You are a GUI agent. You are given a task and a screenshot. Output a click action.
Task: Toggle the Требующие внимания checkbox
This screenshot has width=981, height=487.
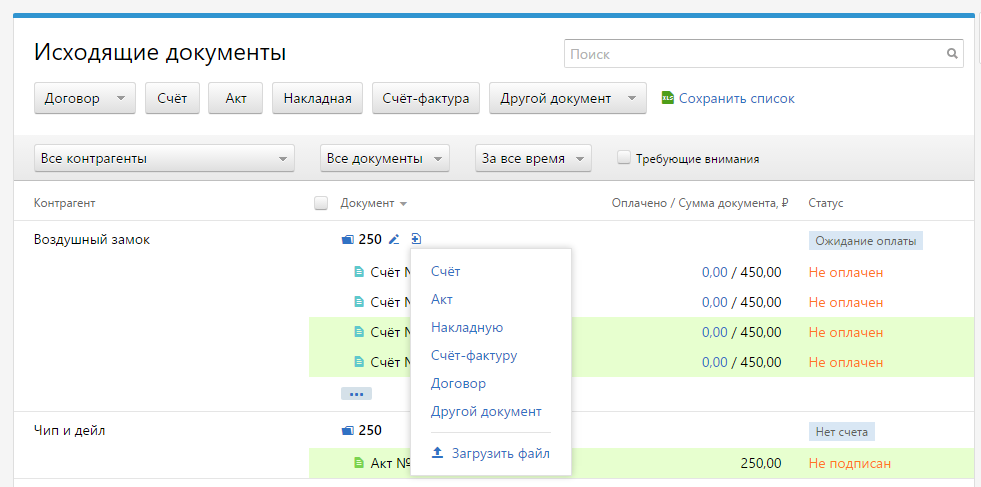(x=623, y=158)
